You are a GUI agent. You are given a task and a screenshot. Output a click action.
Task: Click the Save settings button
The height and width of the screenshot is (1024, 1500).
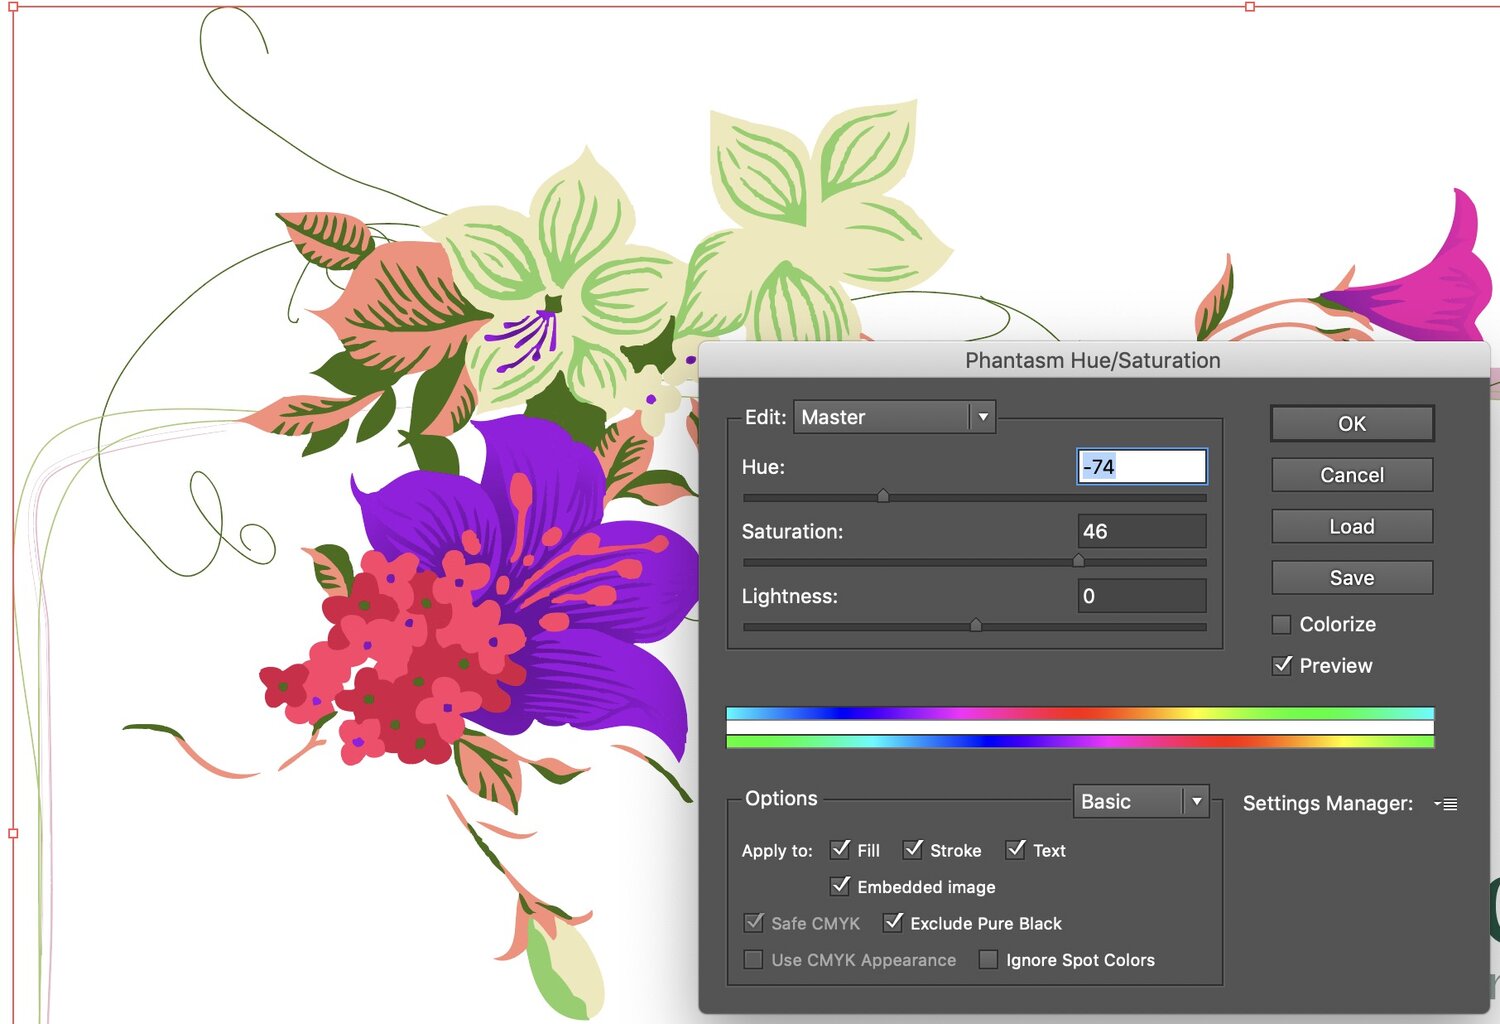1352,578
